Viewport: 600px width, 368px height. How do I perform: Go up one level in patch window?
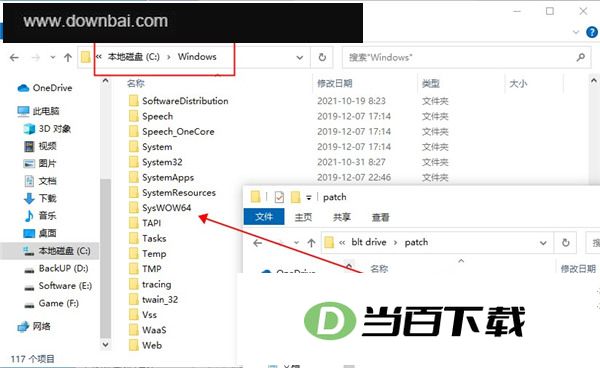[x=311, y=243]
